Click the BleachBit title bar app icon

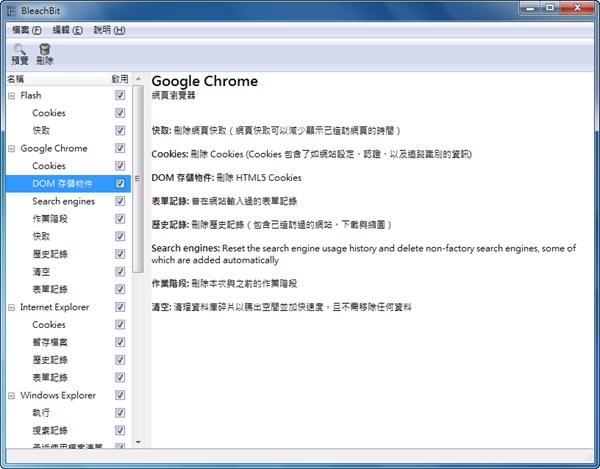pos(11,10)
